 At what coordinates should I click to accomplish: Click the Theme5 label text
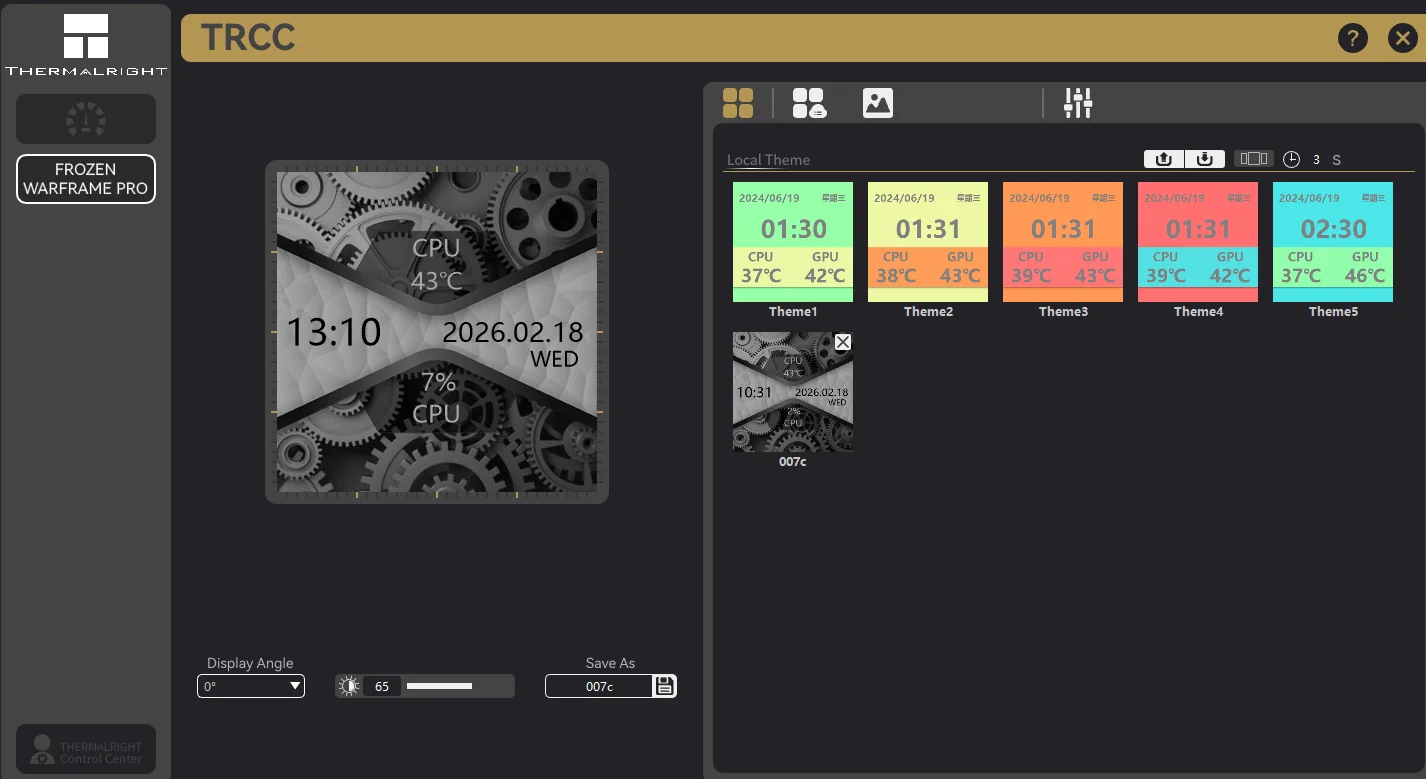pyautogui.click(x=1333, y=312)
